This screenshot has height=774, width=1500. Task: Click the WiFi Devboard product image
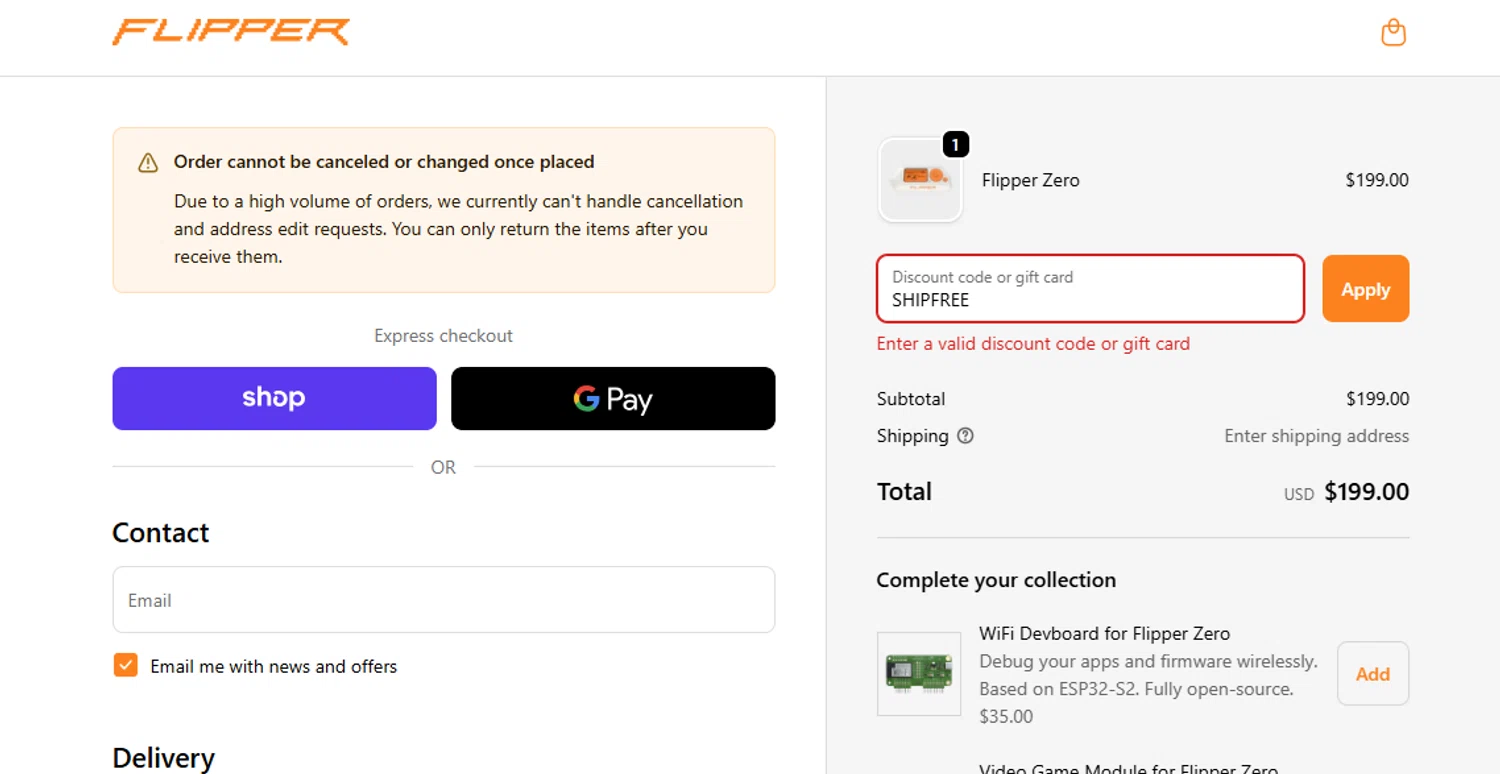click(x=919, y=673)
